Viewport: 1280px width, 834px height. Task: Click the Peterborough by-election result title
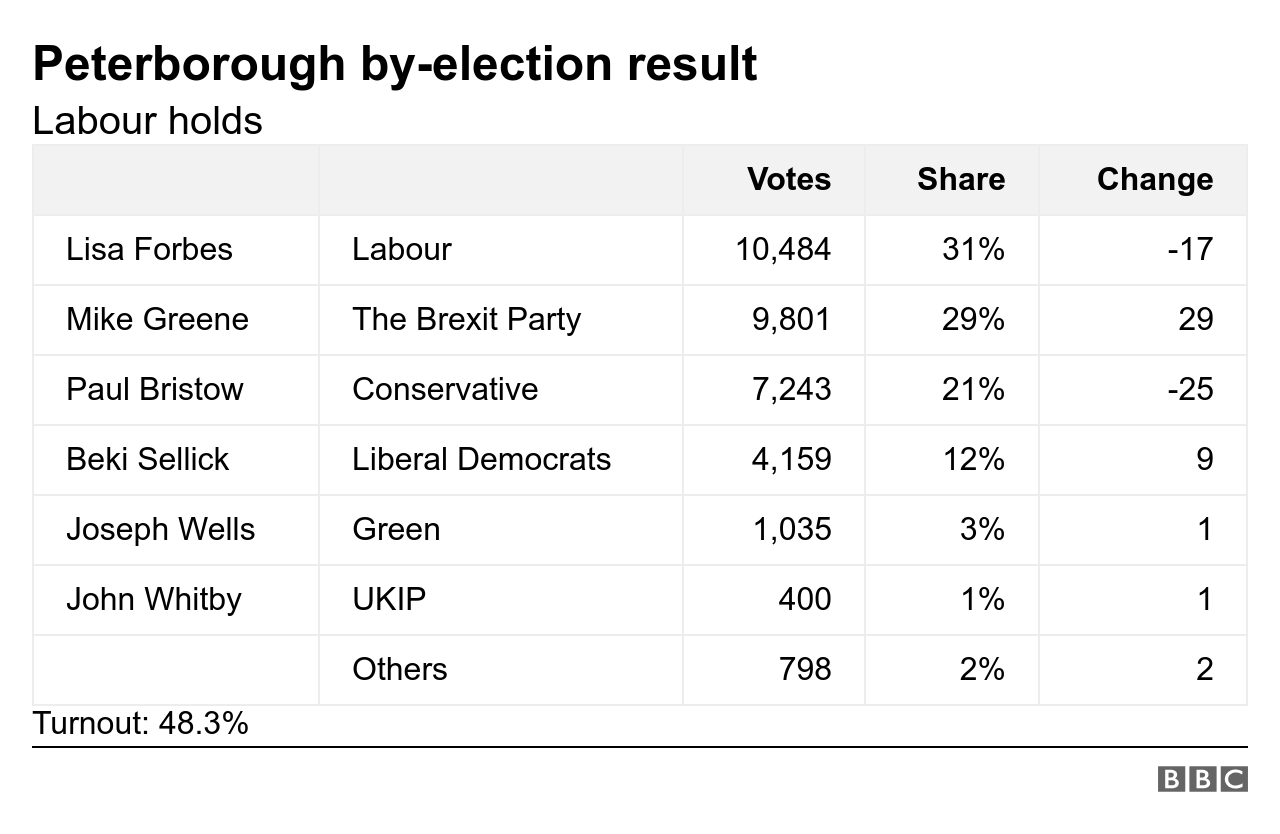[395, 64]
